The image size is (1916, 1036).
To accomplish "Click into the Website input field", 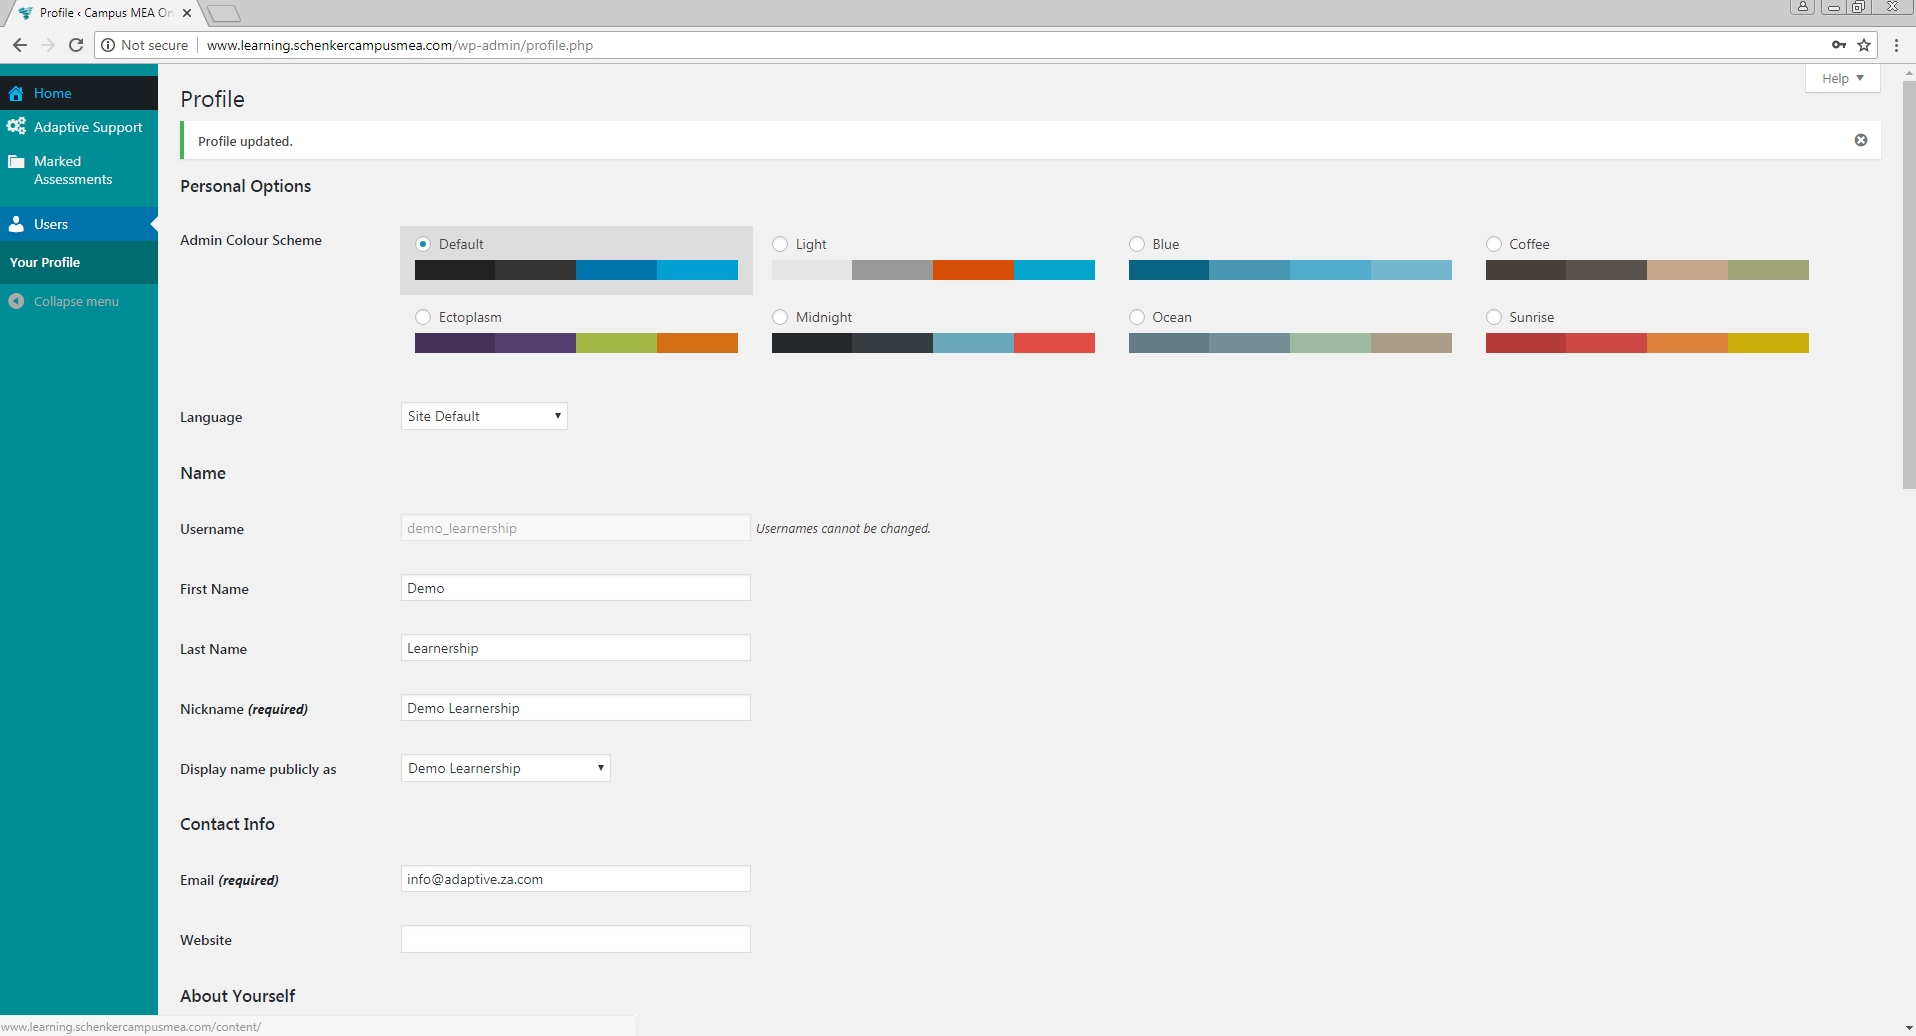I will tap(575, 939).
